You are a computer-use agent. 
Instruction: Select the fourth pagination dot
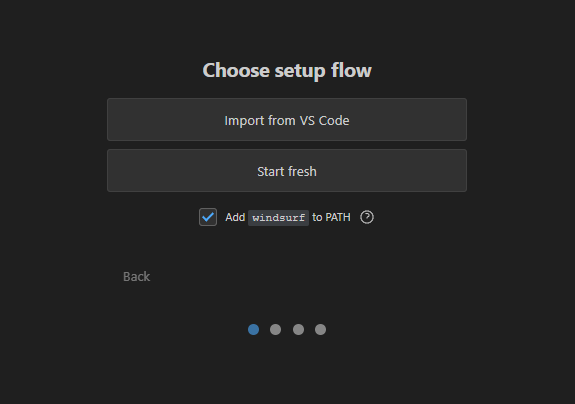pos(320,329)
